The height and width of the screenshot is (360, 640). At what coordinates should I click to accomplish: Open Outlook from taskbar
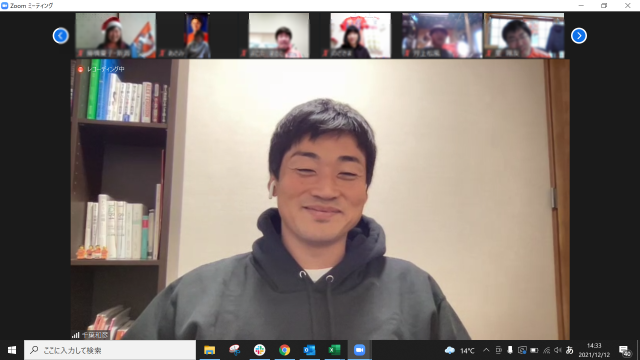click(309, 350)
